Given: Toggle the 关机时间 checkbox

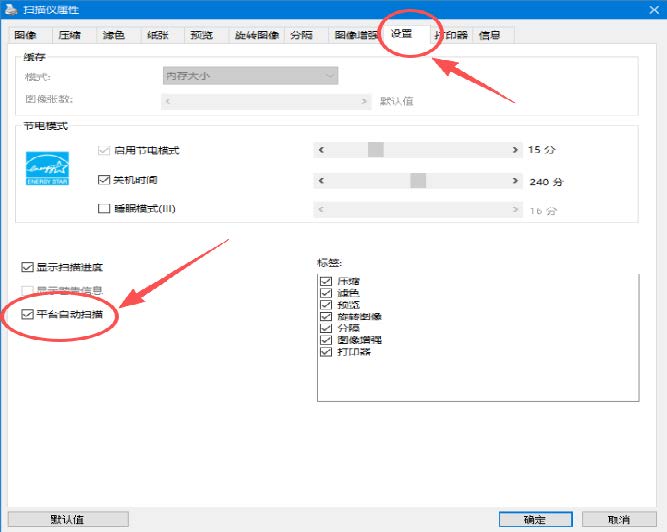Looking at the screenshot, I should (x=104, y=180).
